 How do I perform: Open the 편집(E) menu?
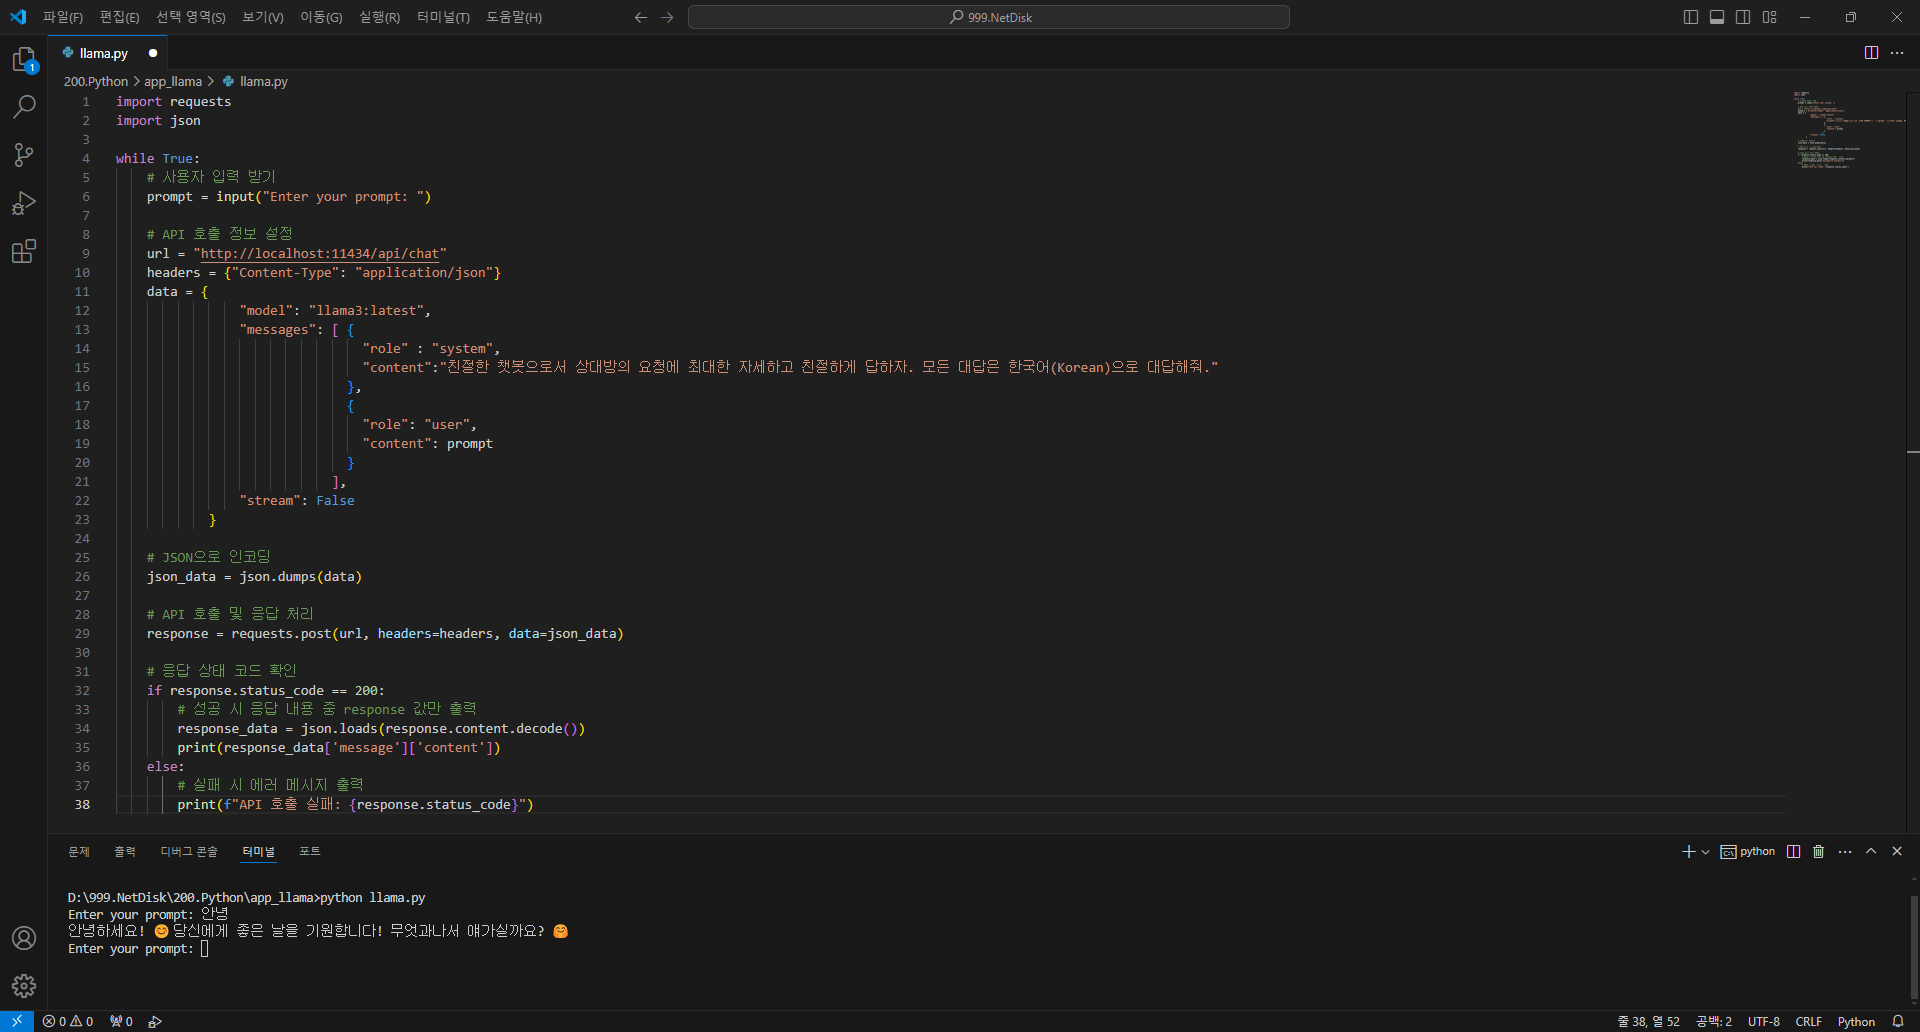120,17
